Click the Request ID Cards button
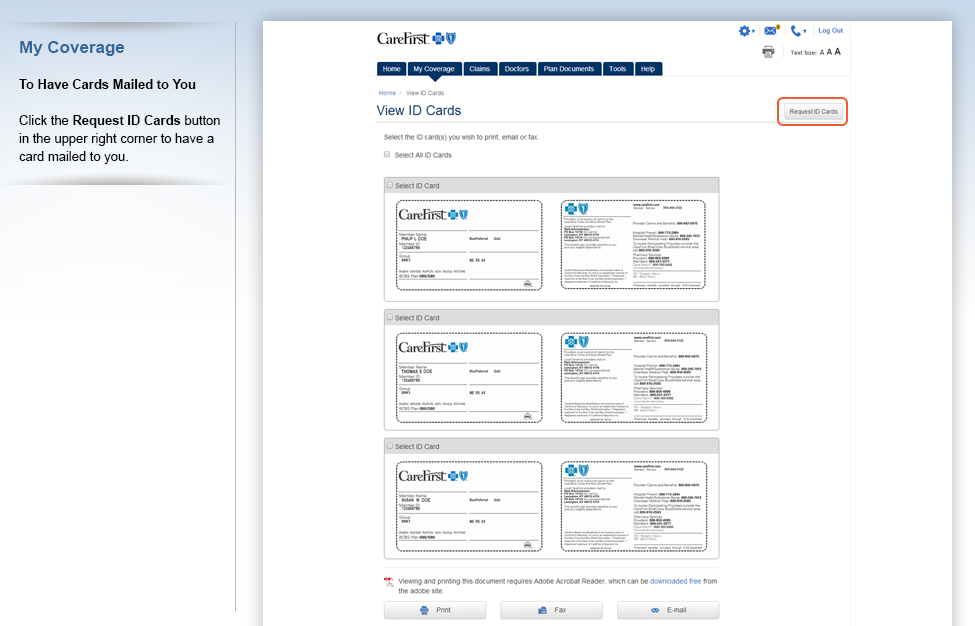 coord(813,112)
